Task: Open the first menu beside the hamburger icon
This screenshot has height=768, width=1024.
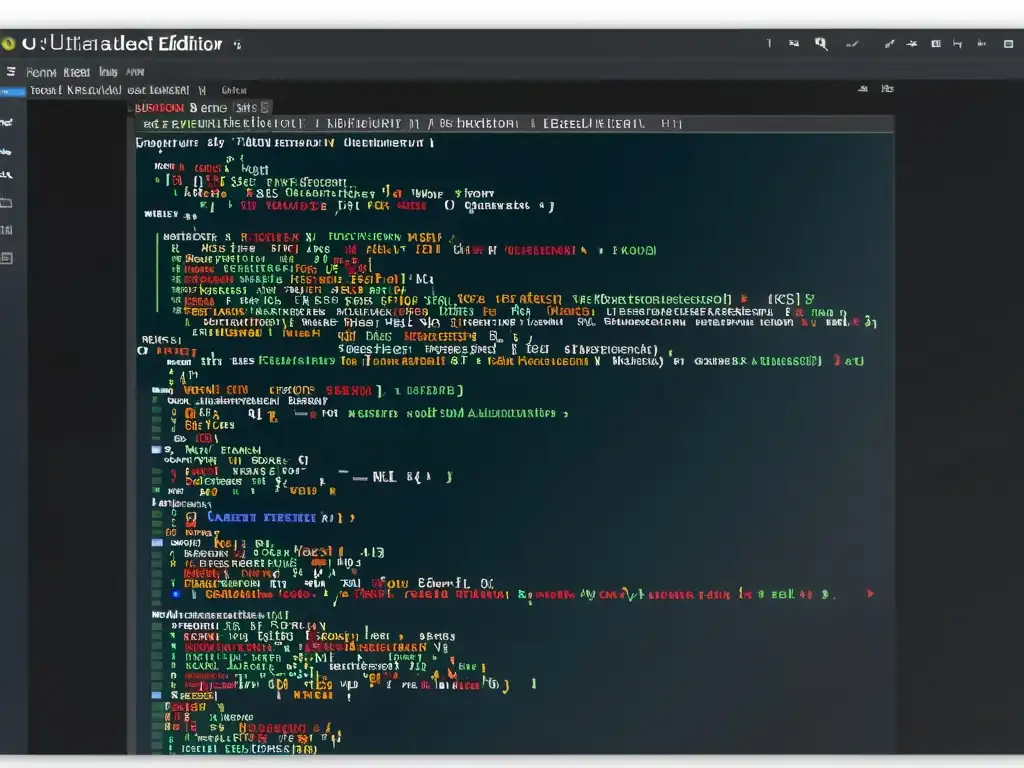Action: (40, 72)
